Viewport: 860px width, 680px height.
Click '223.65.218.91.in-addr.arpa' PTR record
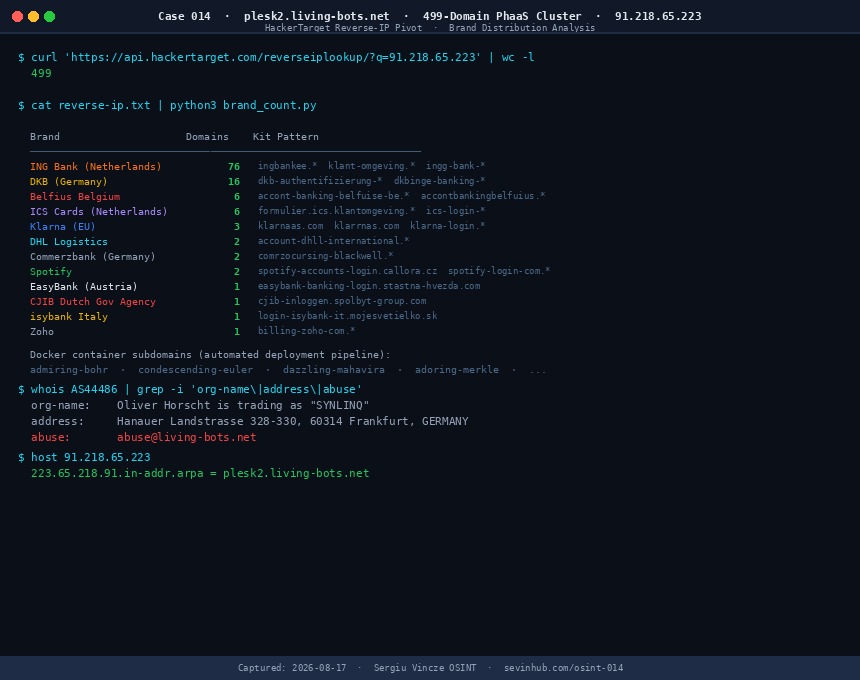[117, 473]
